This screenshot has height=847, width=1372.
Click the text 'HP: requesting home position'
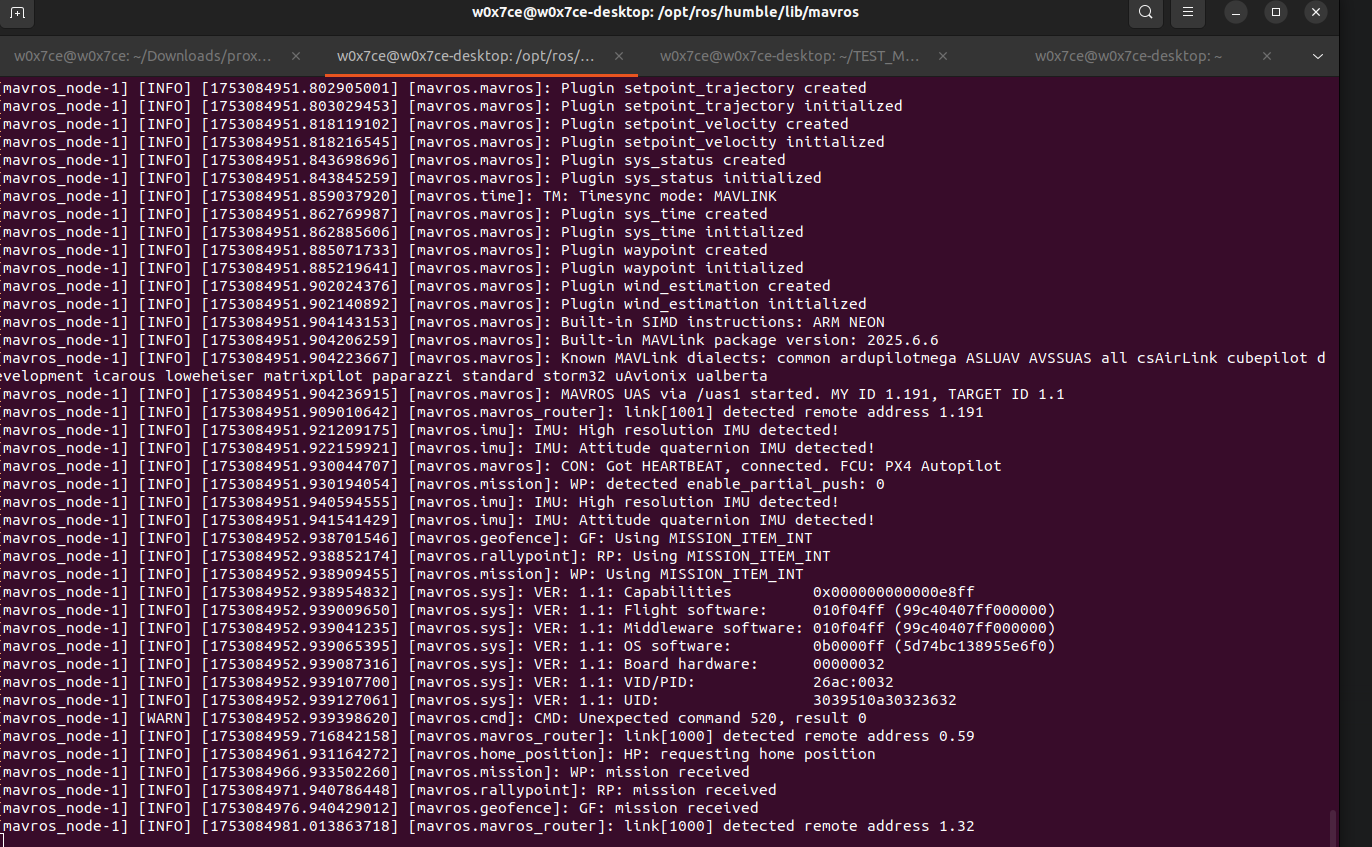tap(750, 754)
